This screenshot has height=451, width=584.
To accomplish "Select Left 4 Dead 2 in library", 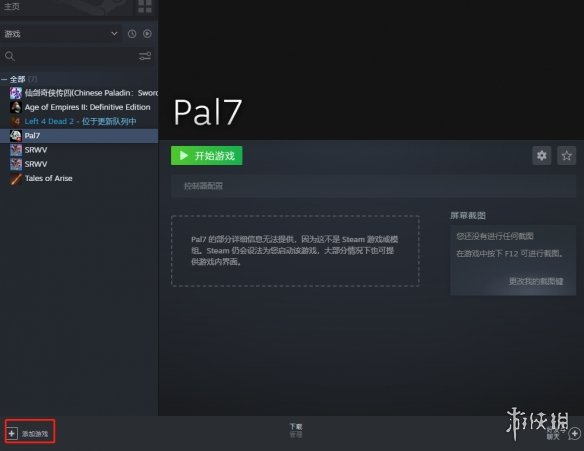I will [79, 121].
